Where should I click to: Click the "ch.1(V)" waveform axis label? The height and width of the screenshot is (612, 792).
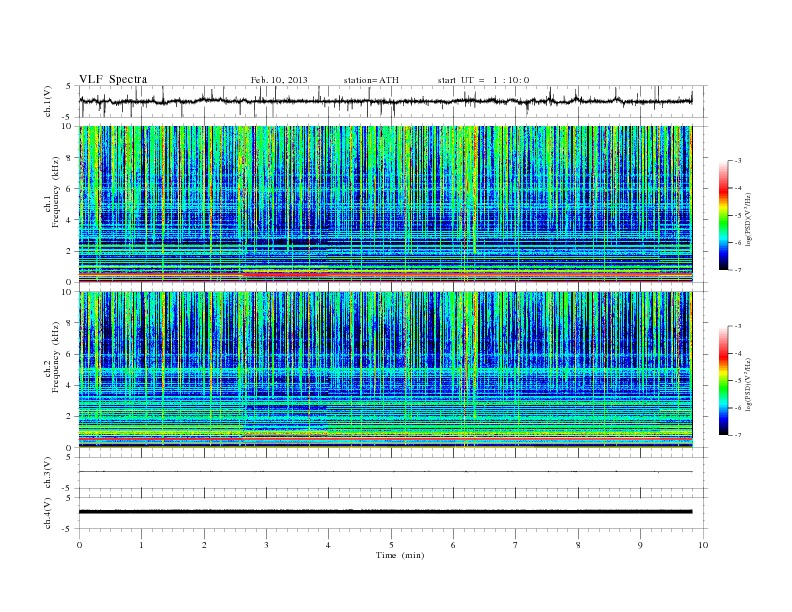48,101
